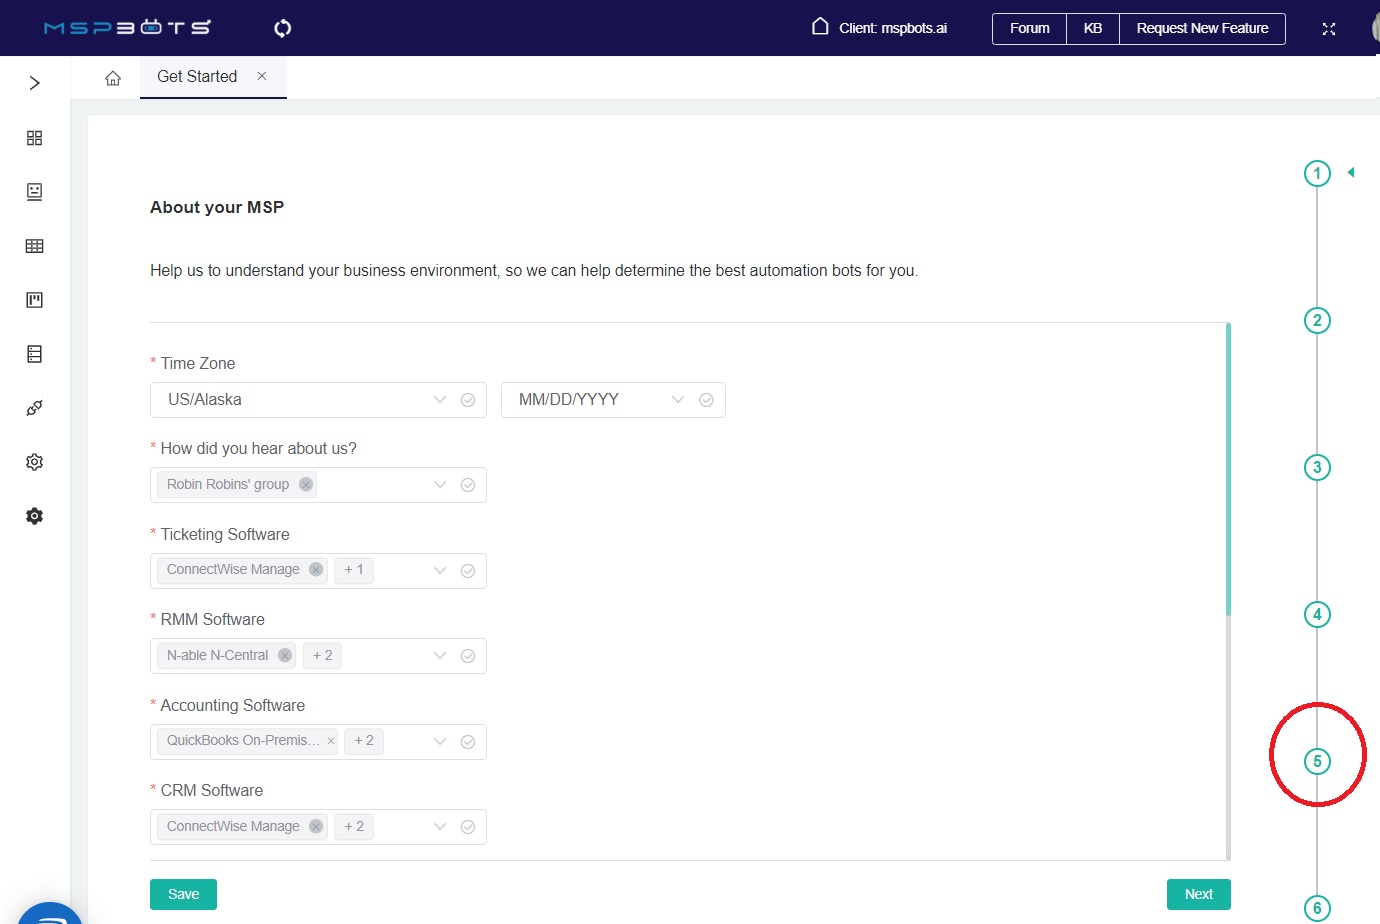Collapse the step tracker arrow
The image size is (1380, 924).
coord(1351,172)
